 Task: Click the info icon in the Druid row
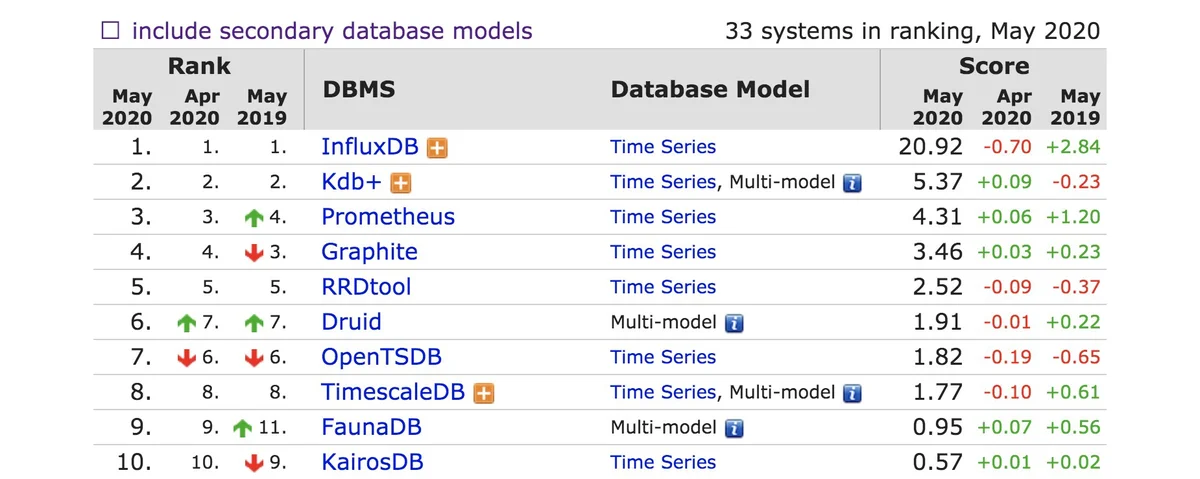[734, 323]
